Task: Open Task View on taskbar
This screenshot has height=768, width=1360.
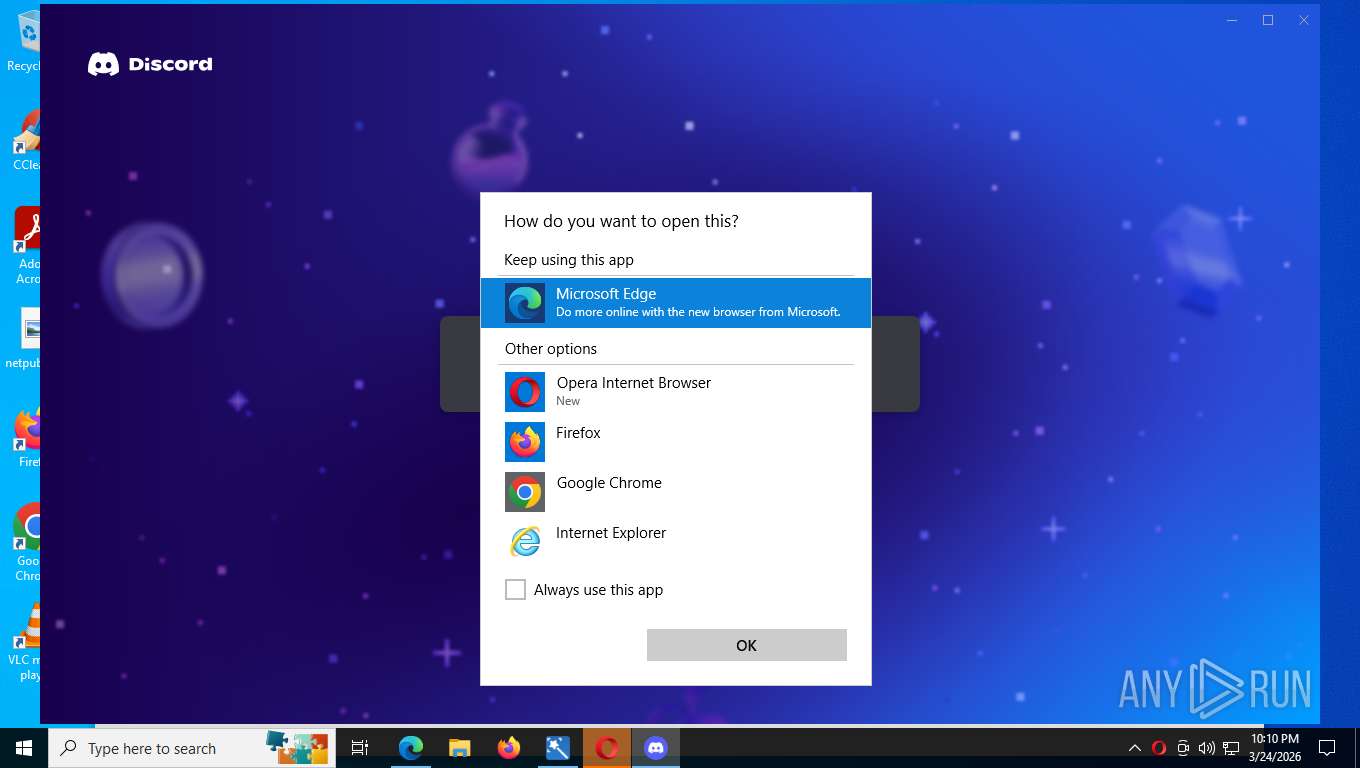Action: 360,748
